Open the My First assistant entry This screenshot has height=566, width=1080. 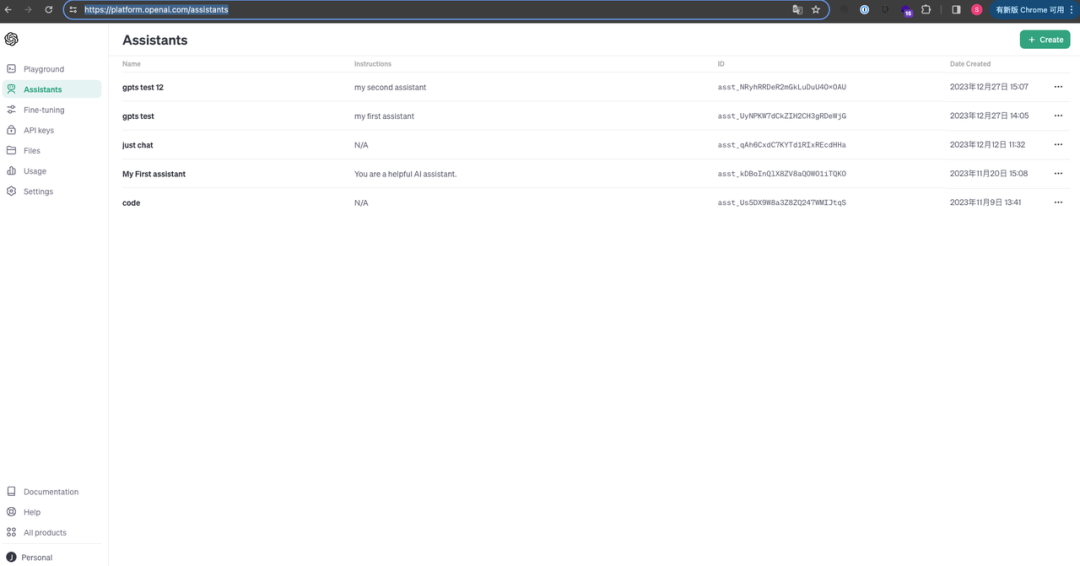coord(154,174)
